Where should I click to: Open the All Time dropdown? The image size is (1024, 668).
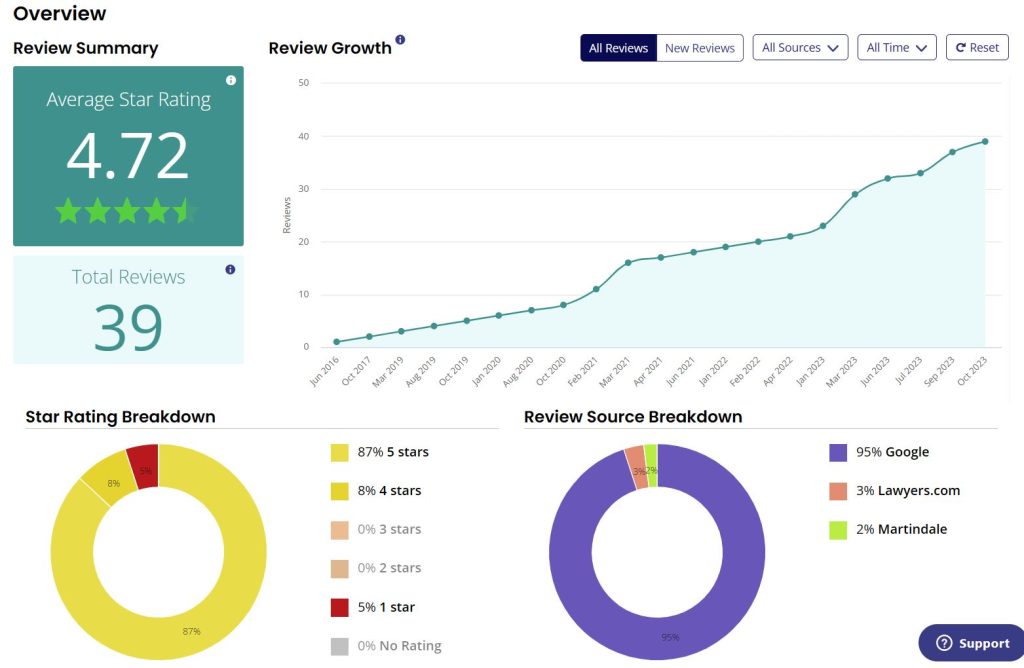(x=897, y=48)
